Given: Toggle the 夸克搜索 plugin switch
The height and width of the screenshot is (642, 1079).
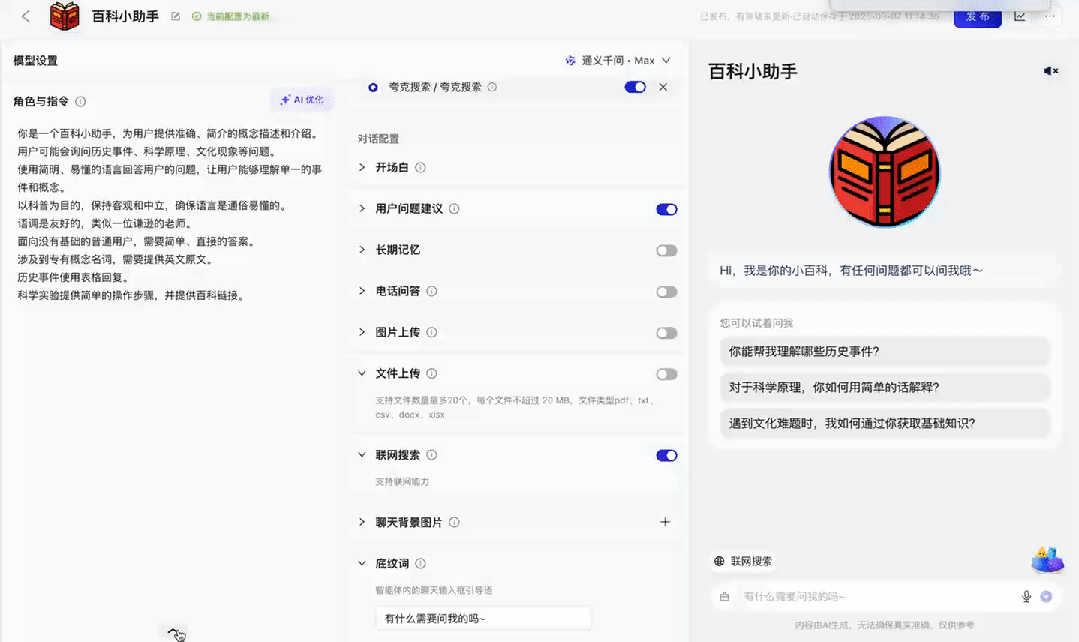Looking at the screenshot, I should click(x=634, y=87).
